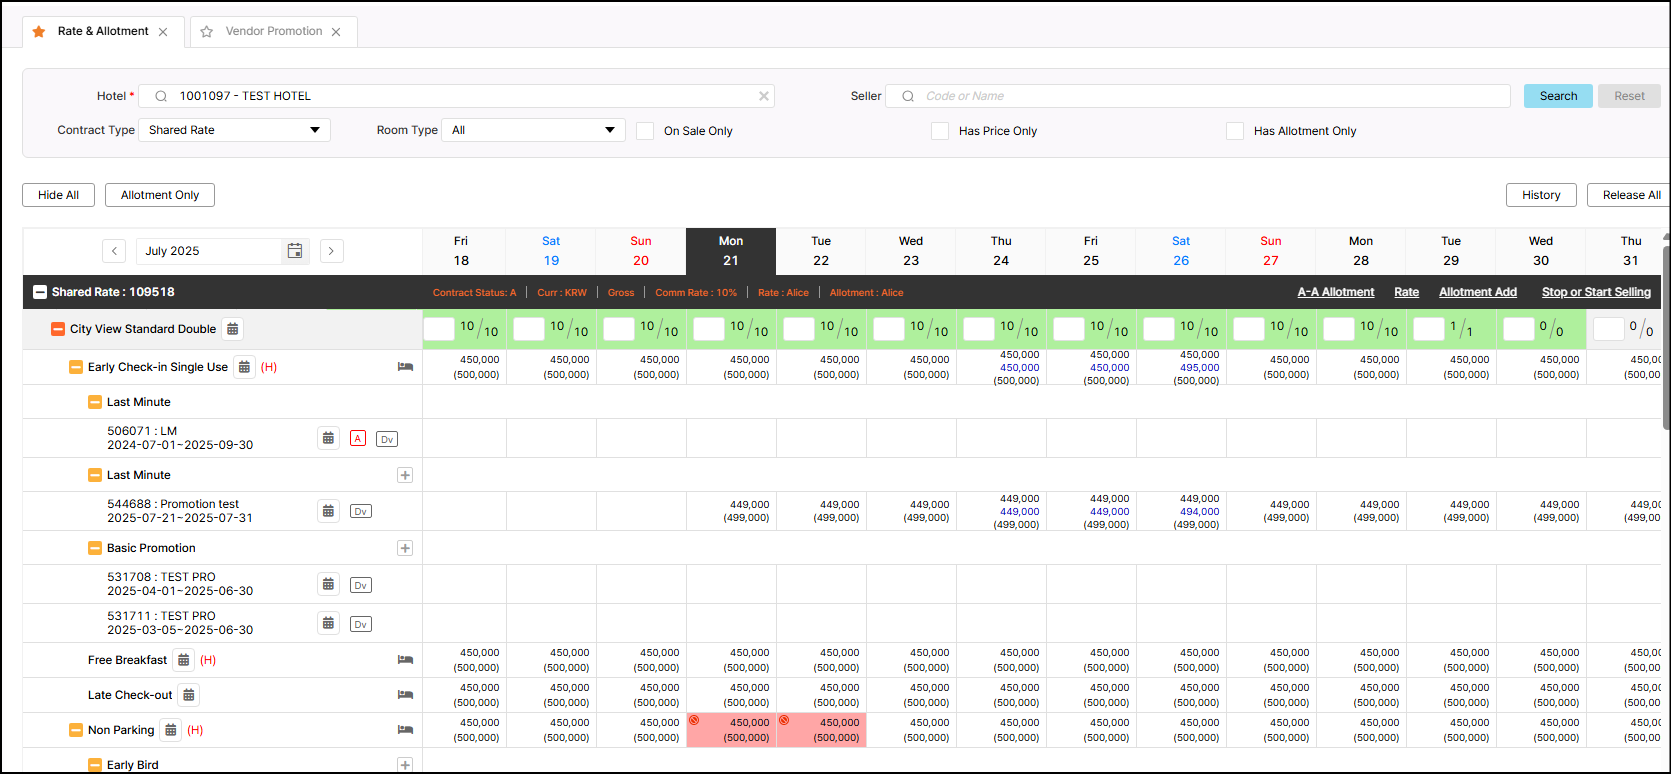Open the Contract Type dropdown

pyautogui.click(x=234, y=130)
